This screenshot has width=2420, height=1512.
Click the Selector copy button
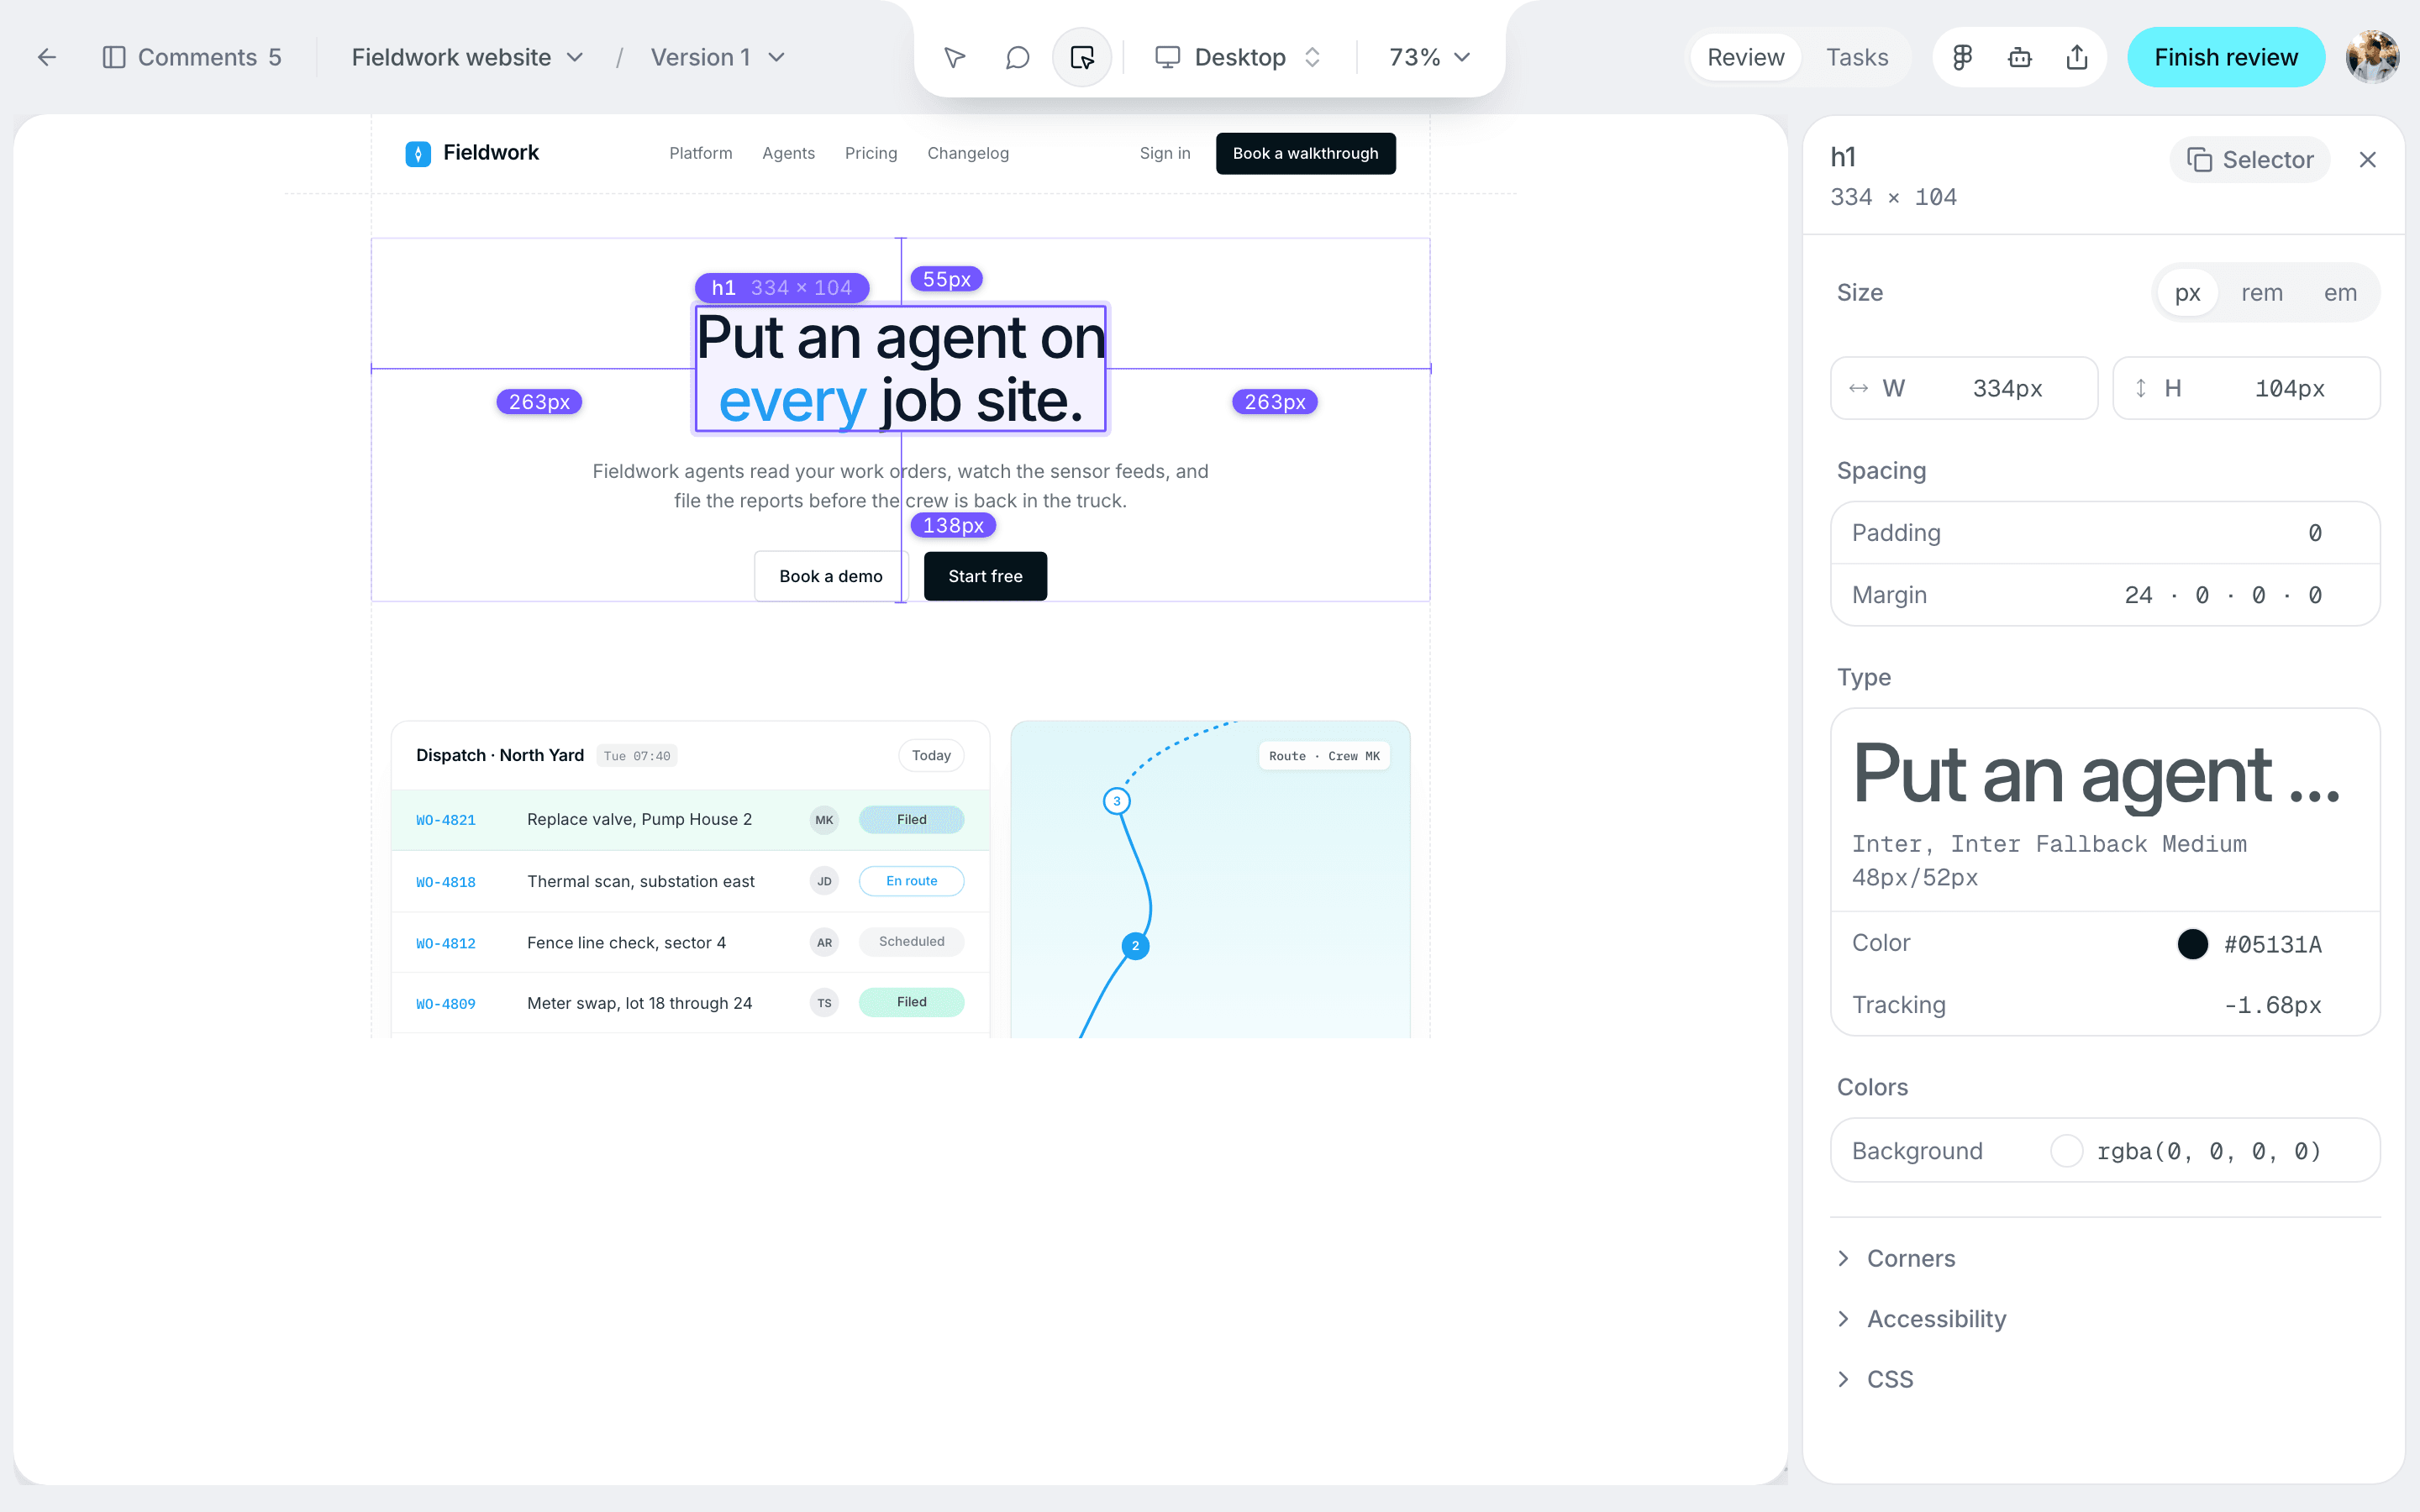[2250, 159]
